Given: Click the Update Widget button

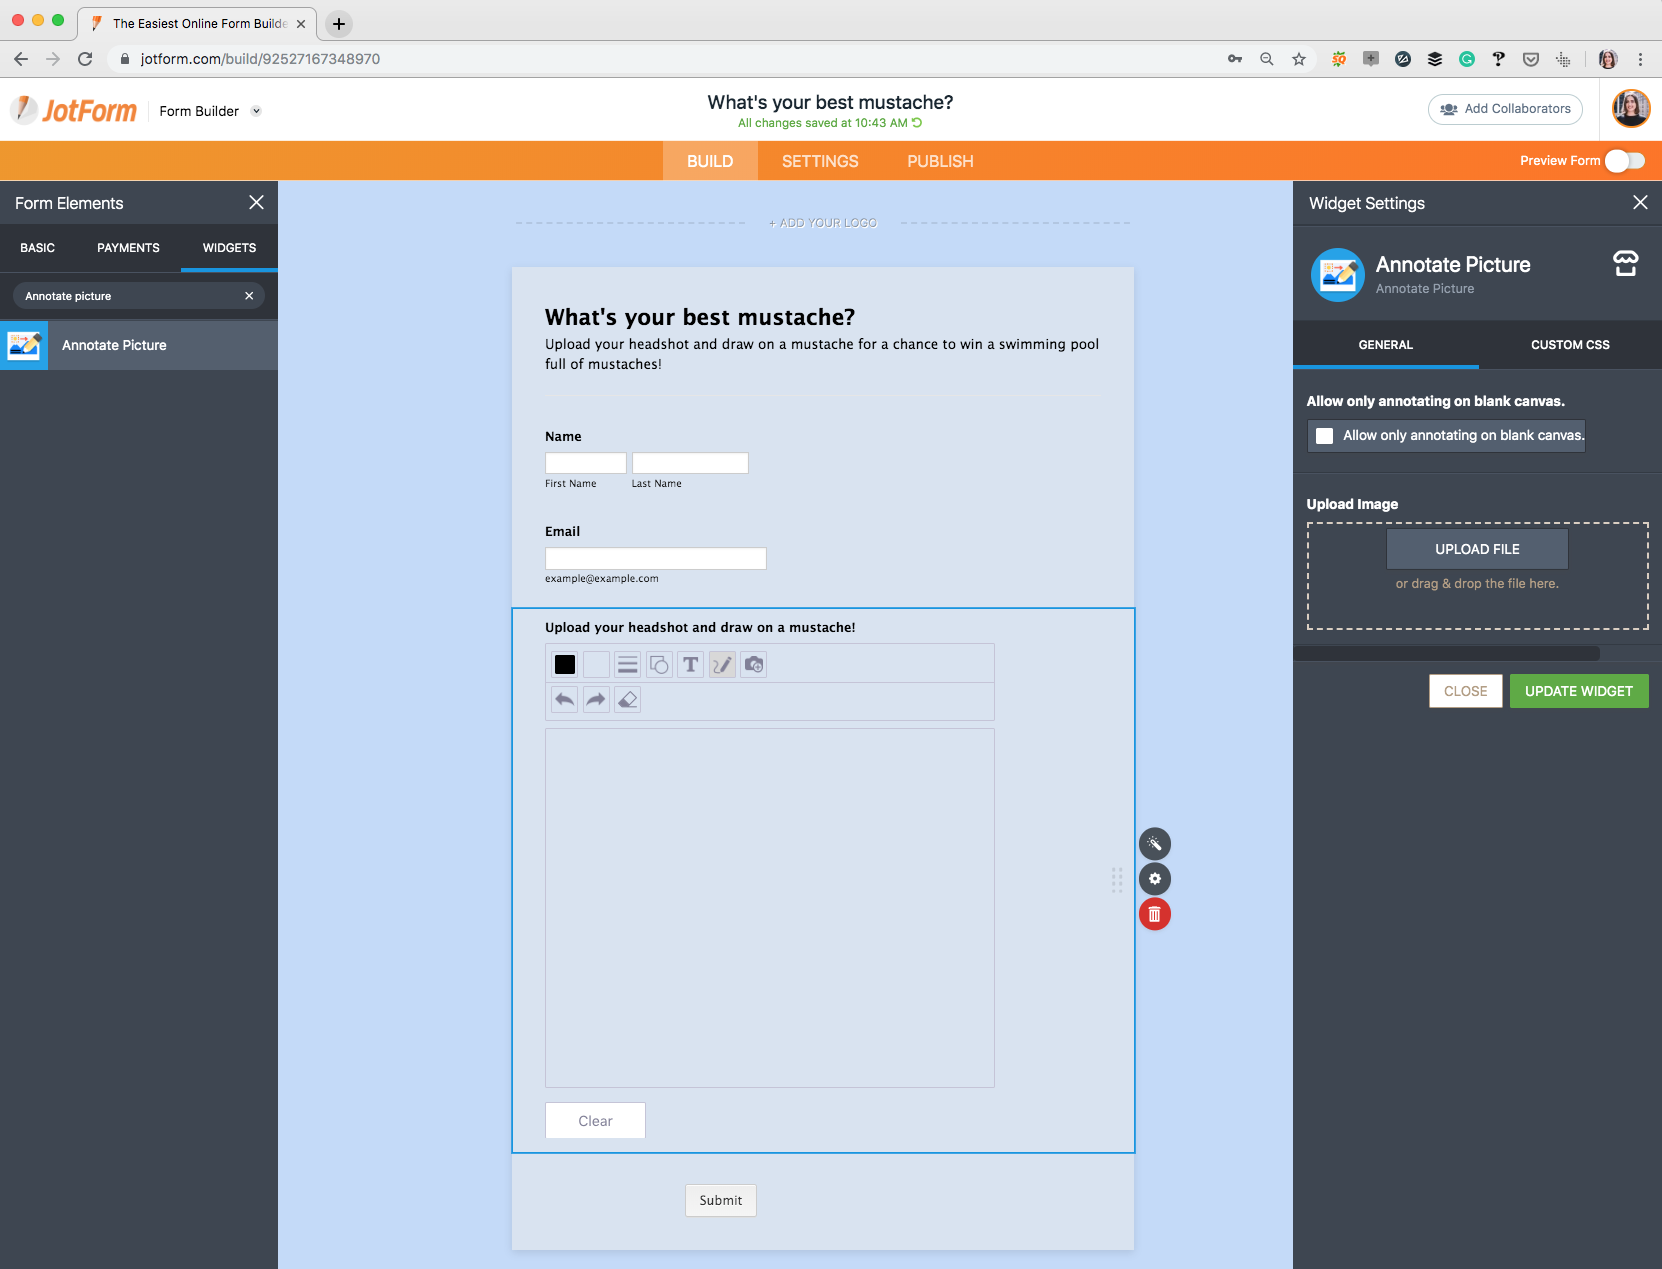Looking at the screenshot, I should pos(1579,691).
